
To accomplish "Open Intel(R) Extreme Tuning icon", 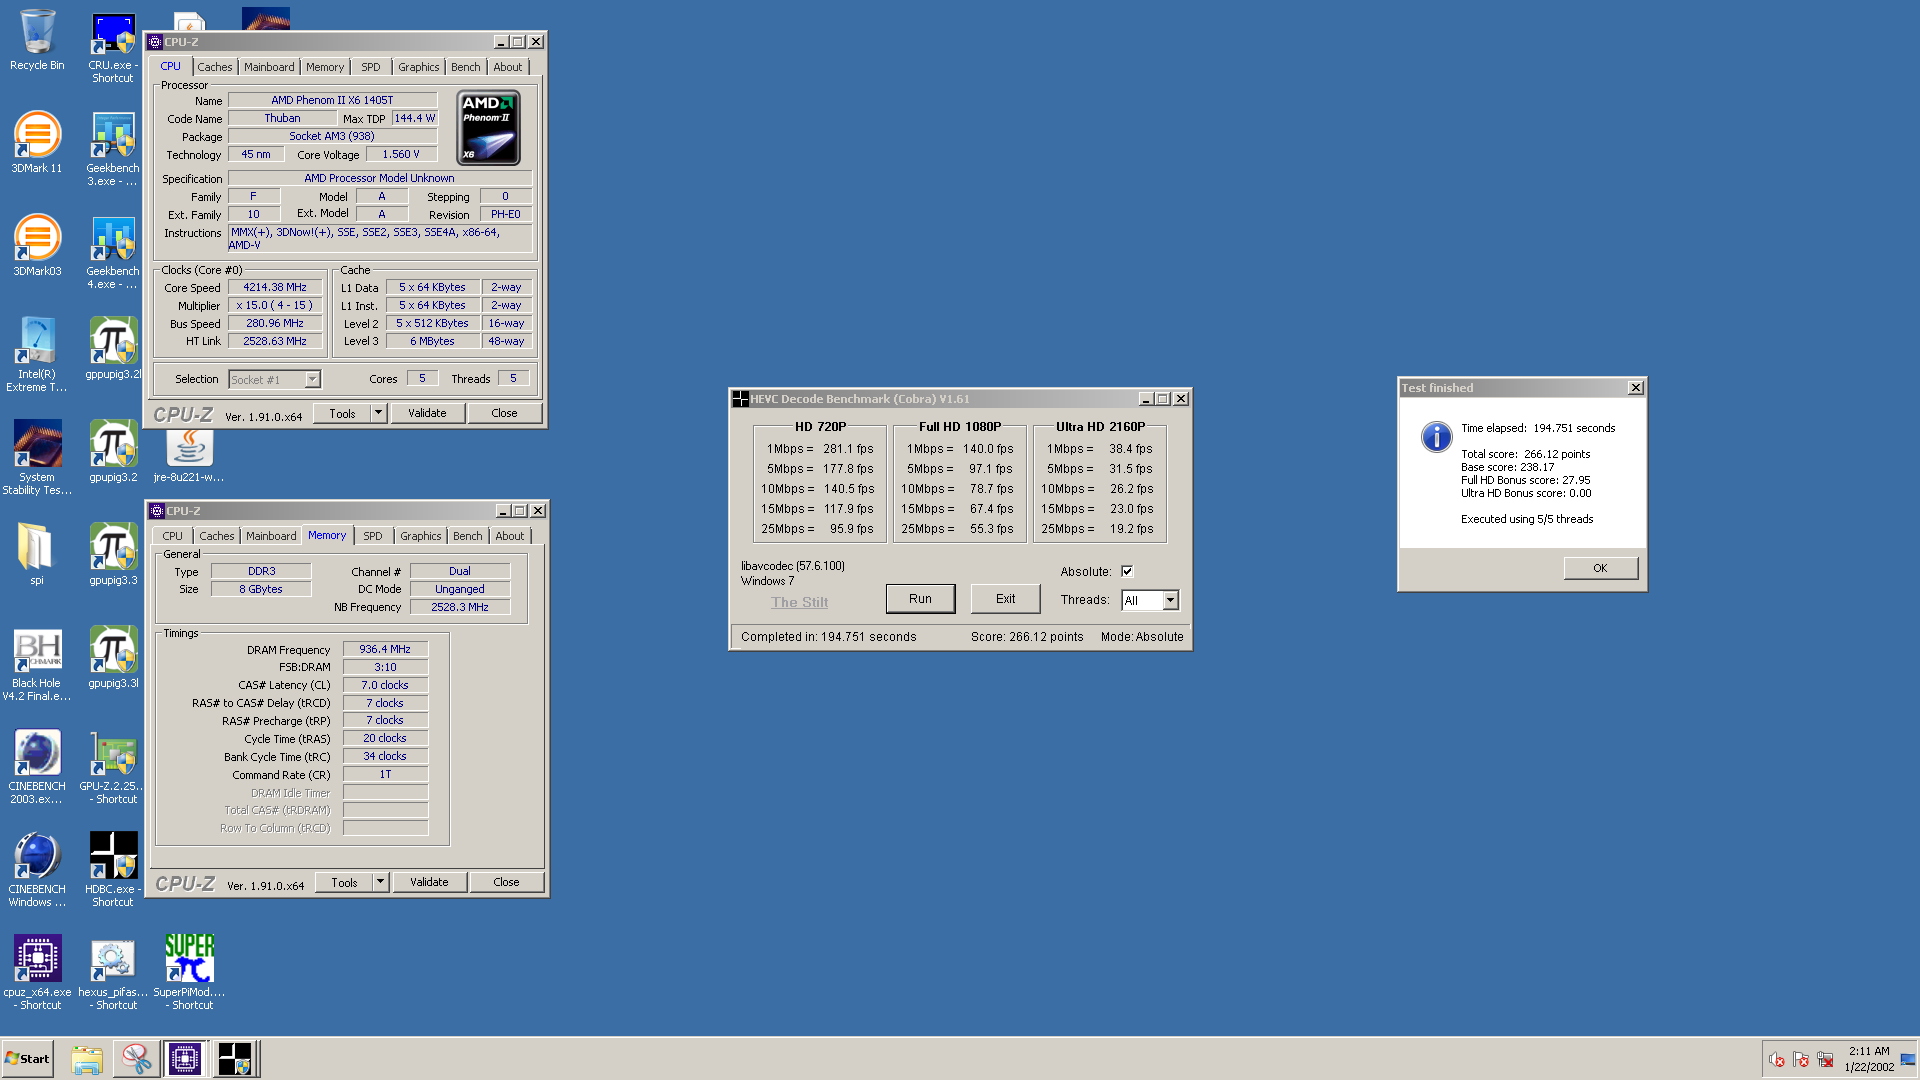I will [37, 354].
